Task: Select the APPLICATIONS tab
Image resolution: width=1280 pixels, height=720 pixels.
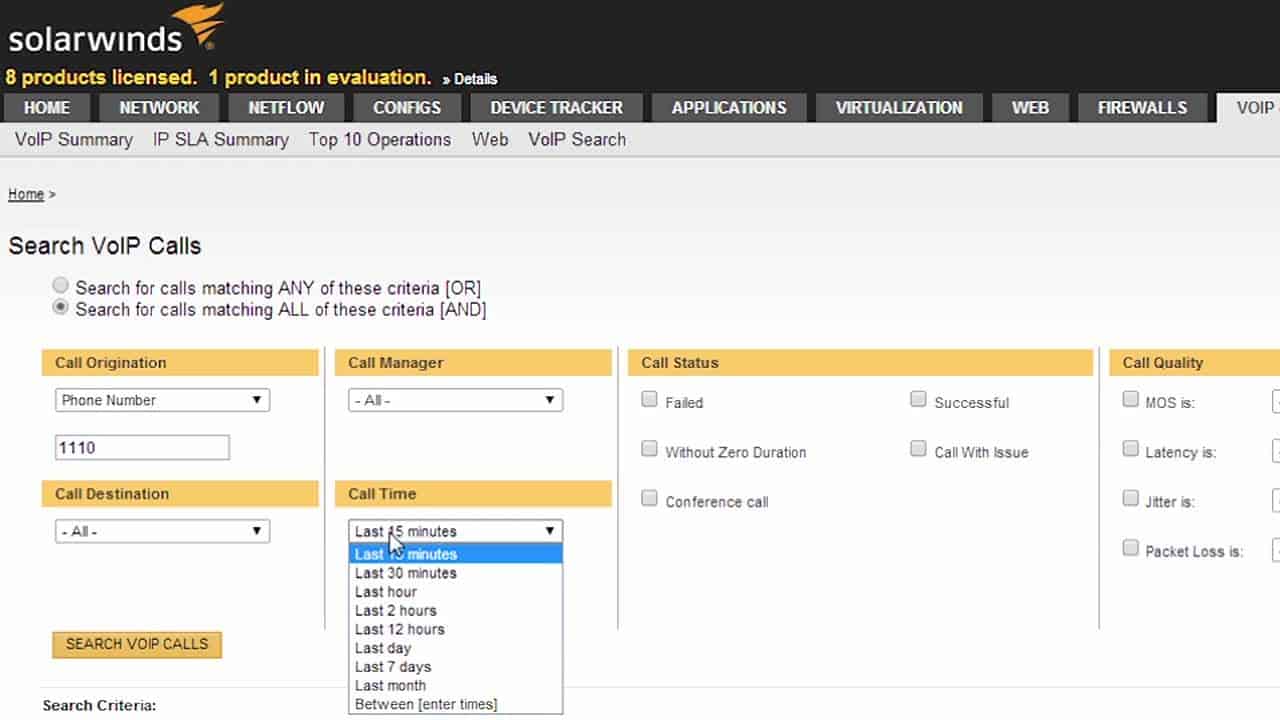Action: point(729,108)
